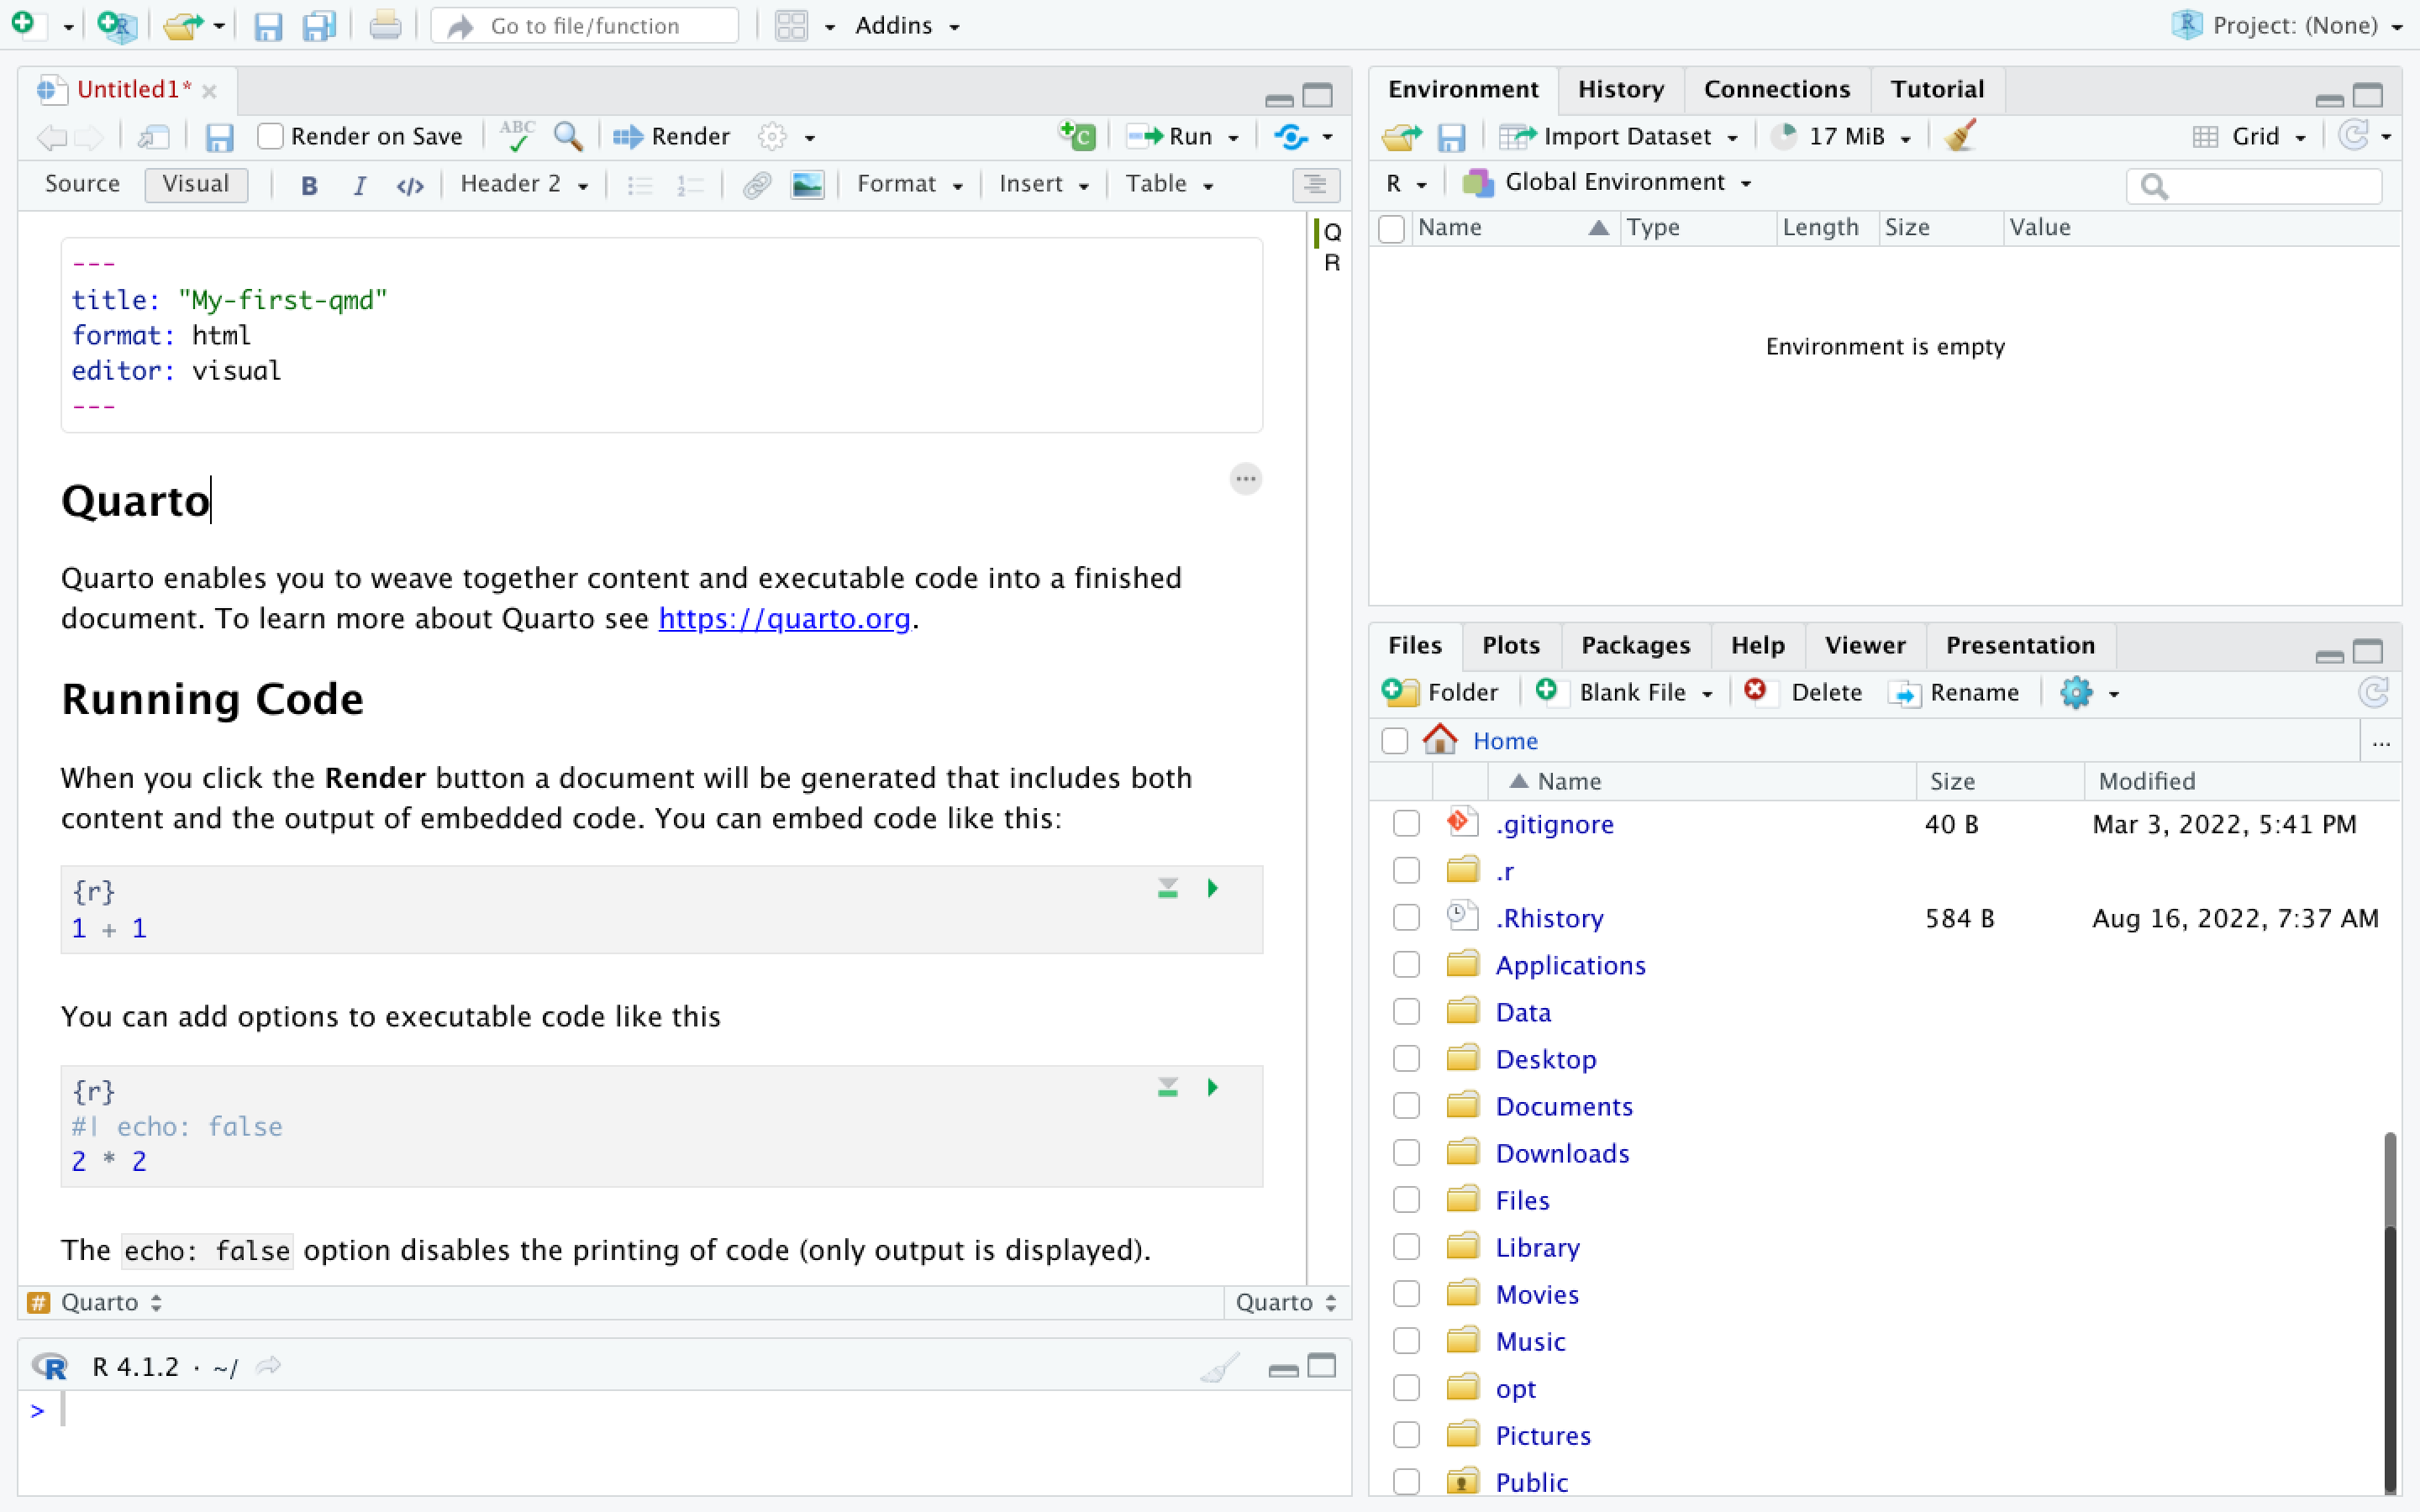Open Find/Replace magnifier icon
The image size is (2420, 1512).
pyautogui.click(x=569, y=136)
